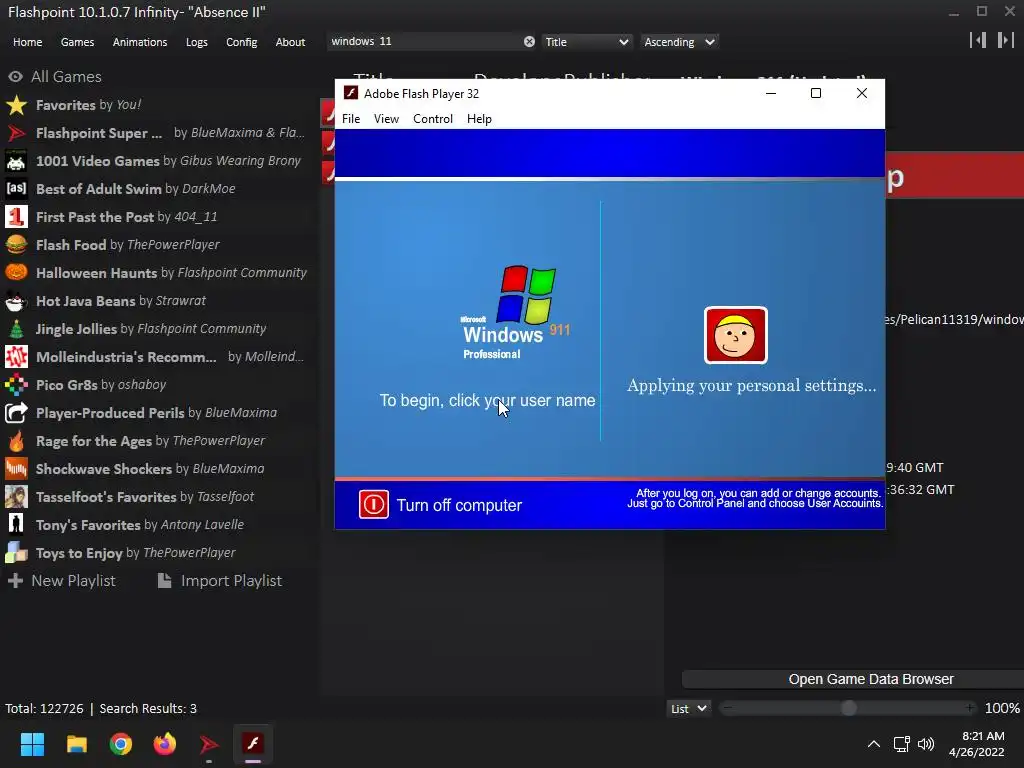Open Flash Player Control menu

433,119
